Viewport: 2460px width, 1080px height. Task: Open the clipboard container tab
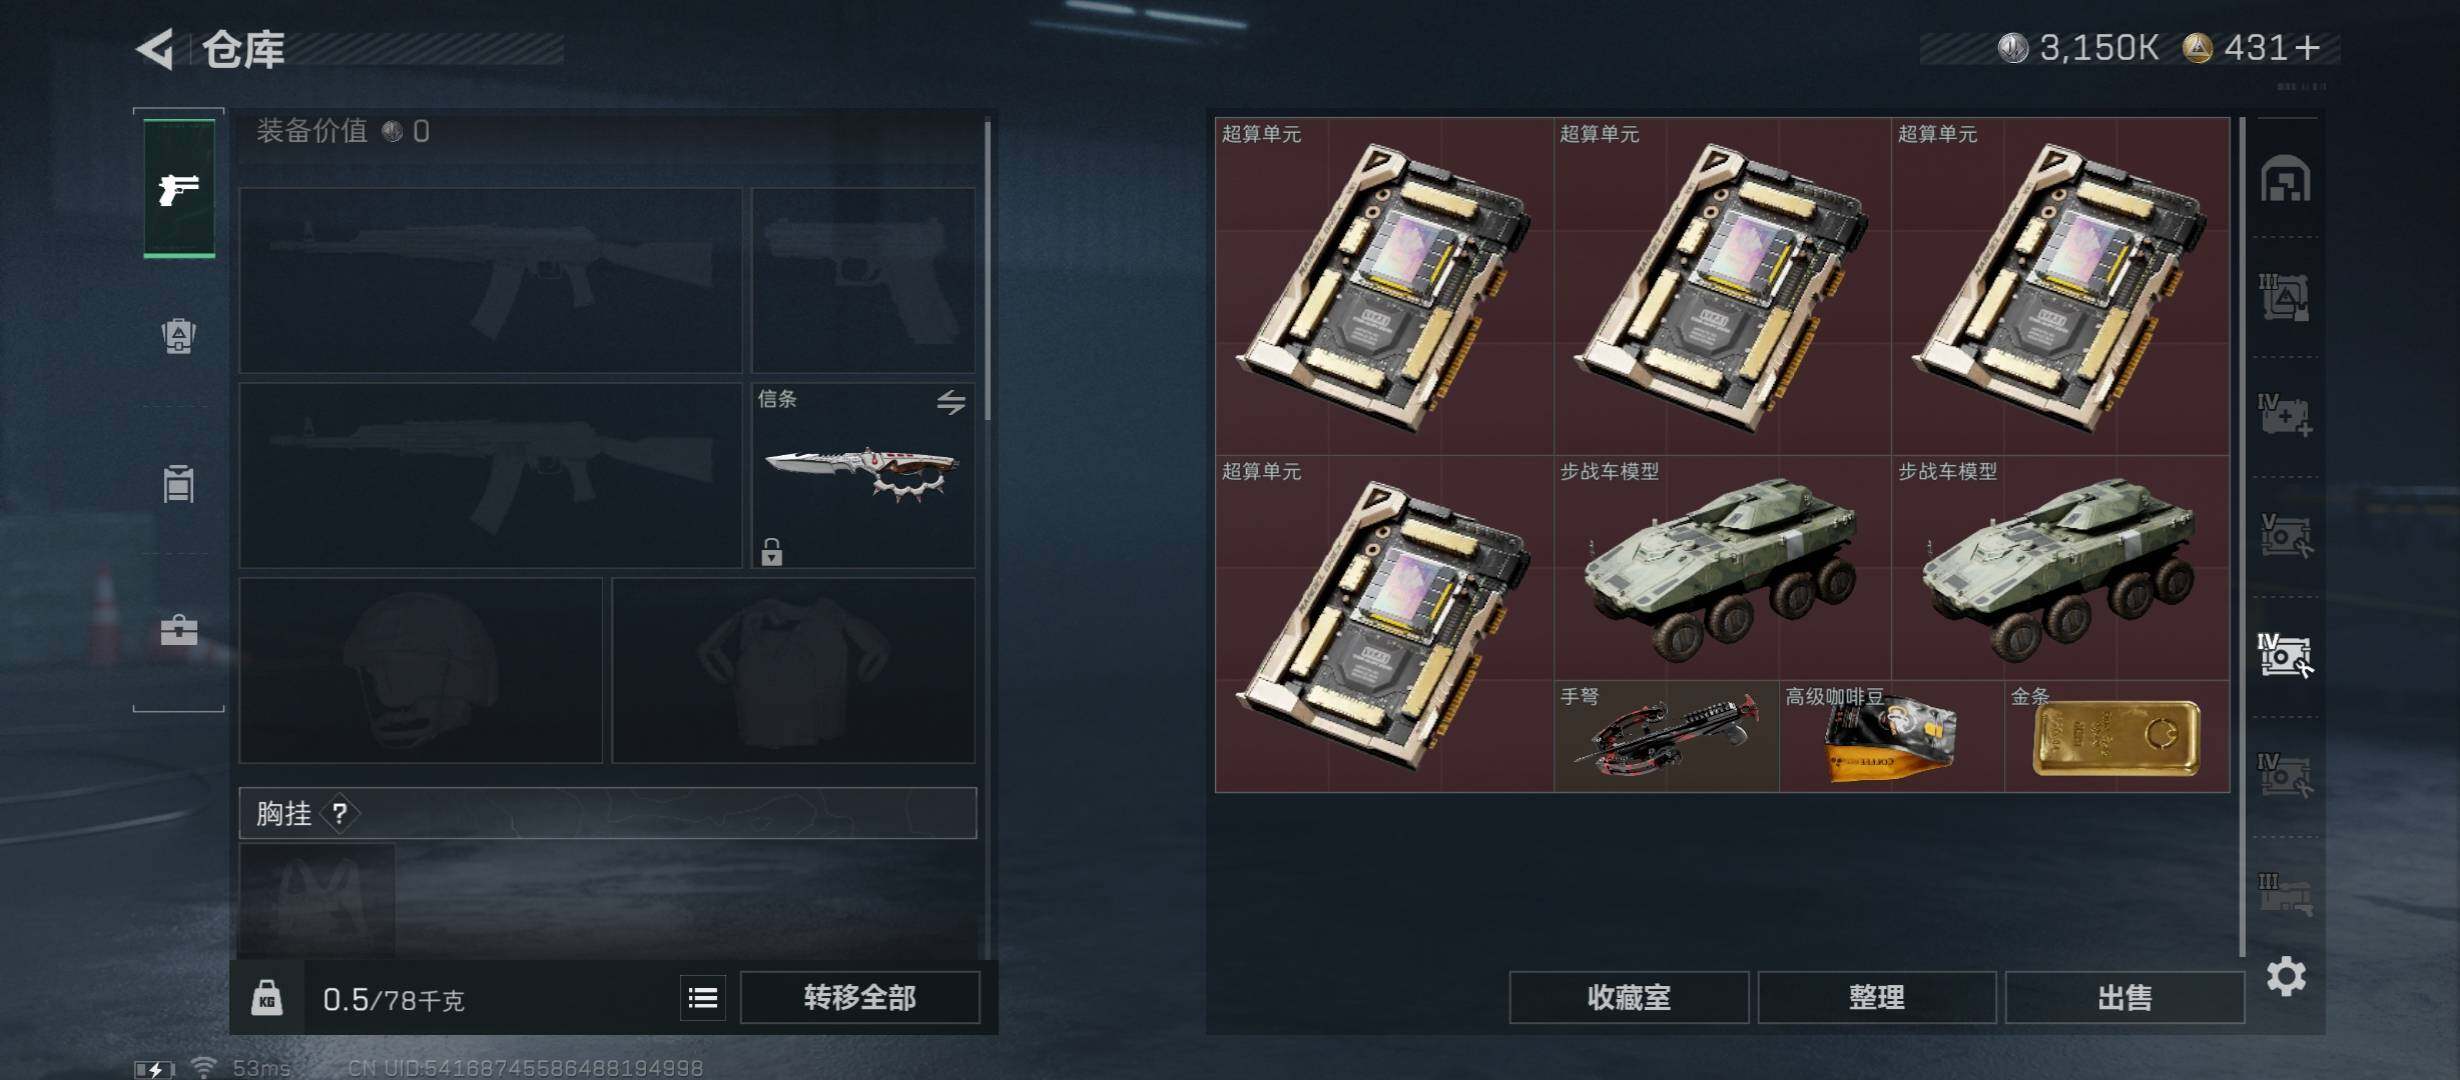[x=179, y=484]
